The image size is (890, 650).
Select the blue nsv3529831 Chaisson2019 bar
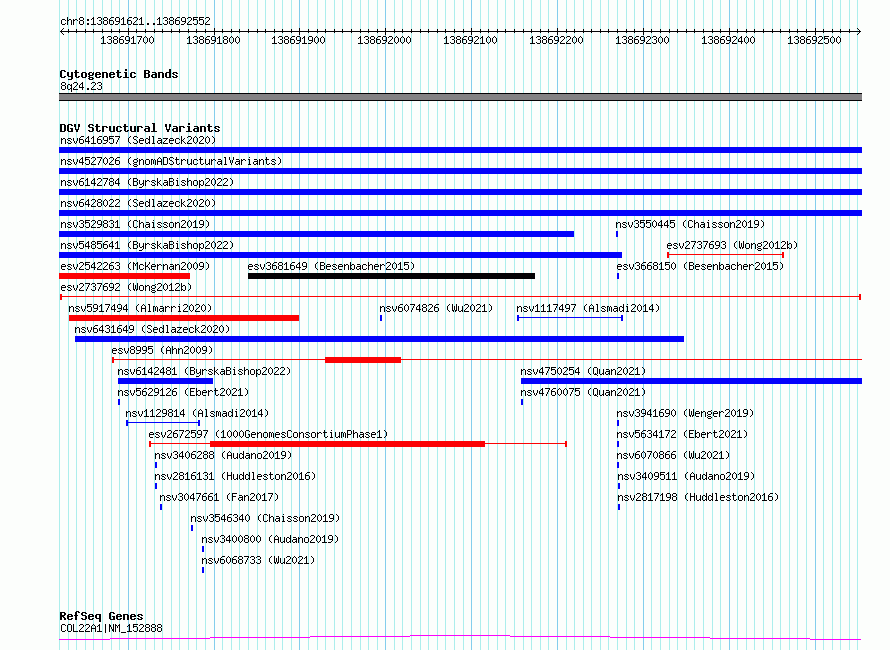point(317,234)
